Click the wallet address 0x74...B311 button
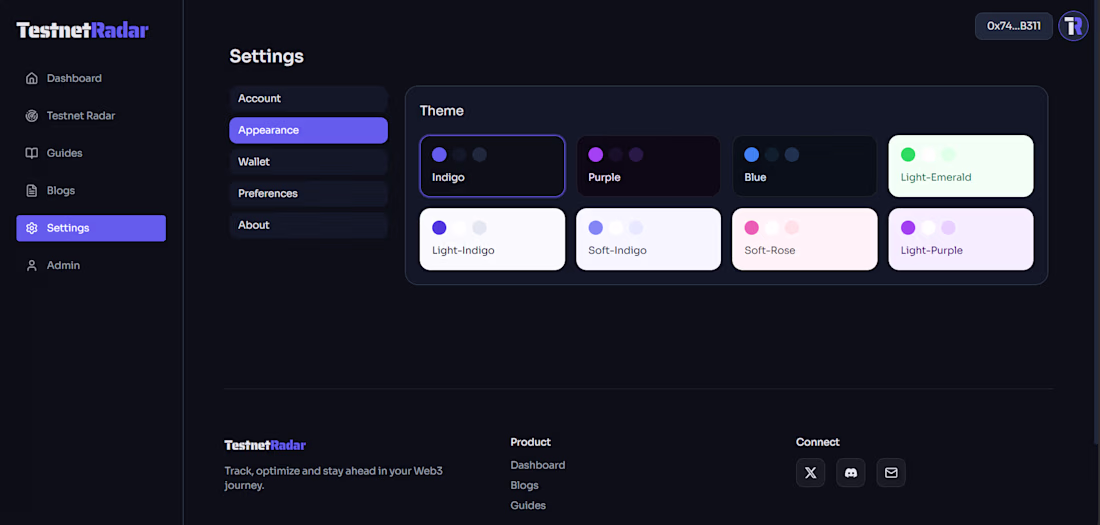The width and height of the screenshot is (1100, 525). (1014, 26)
